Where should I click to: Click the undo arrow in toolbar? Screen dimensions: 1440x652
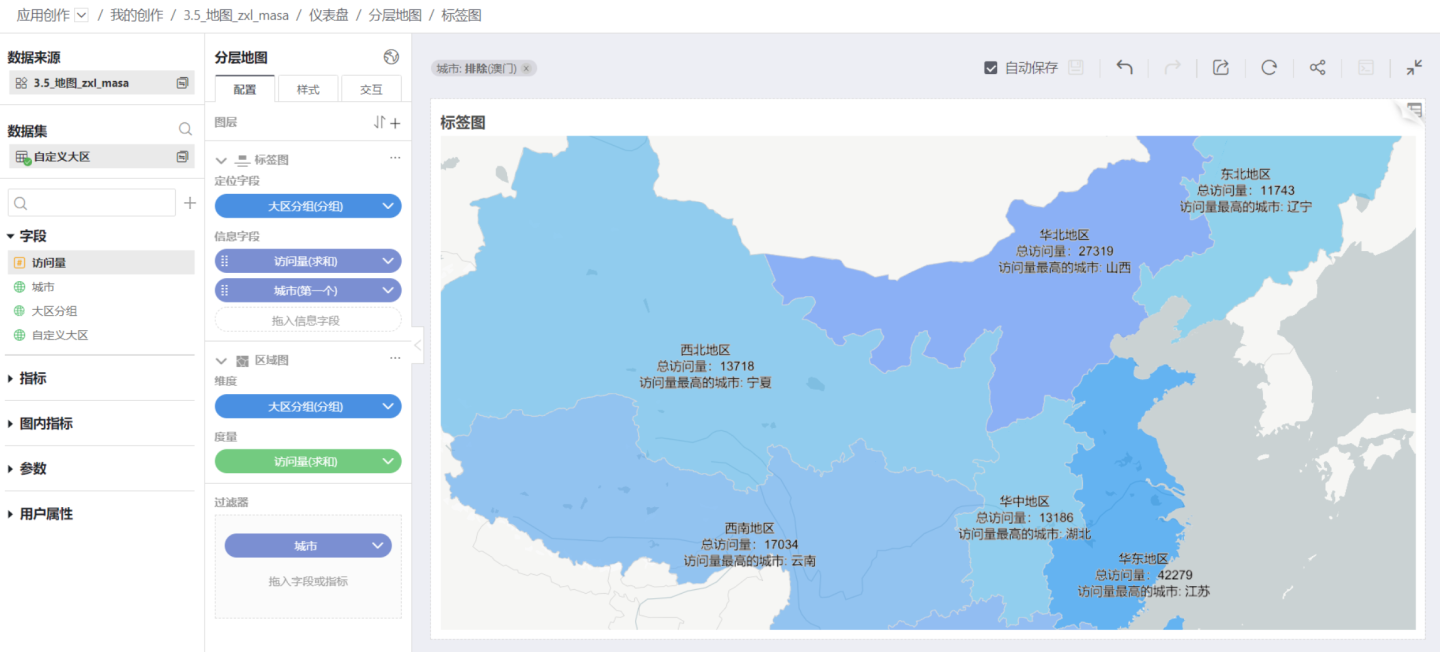1124,68
